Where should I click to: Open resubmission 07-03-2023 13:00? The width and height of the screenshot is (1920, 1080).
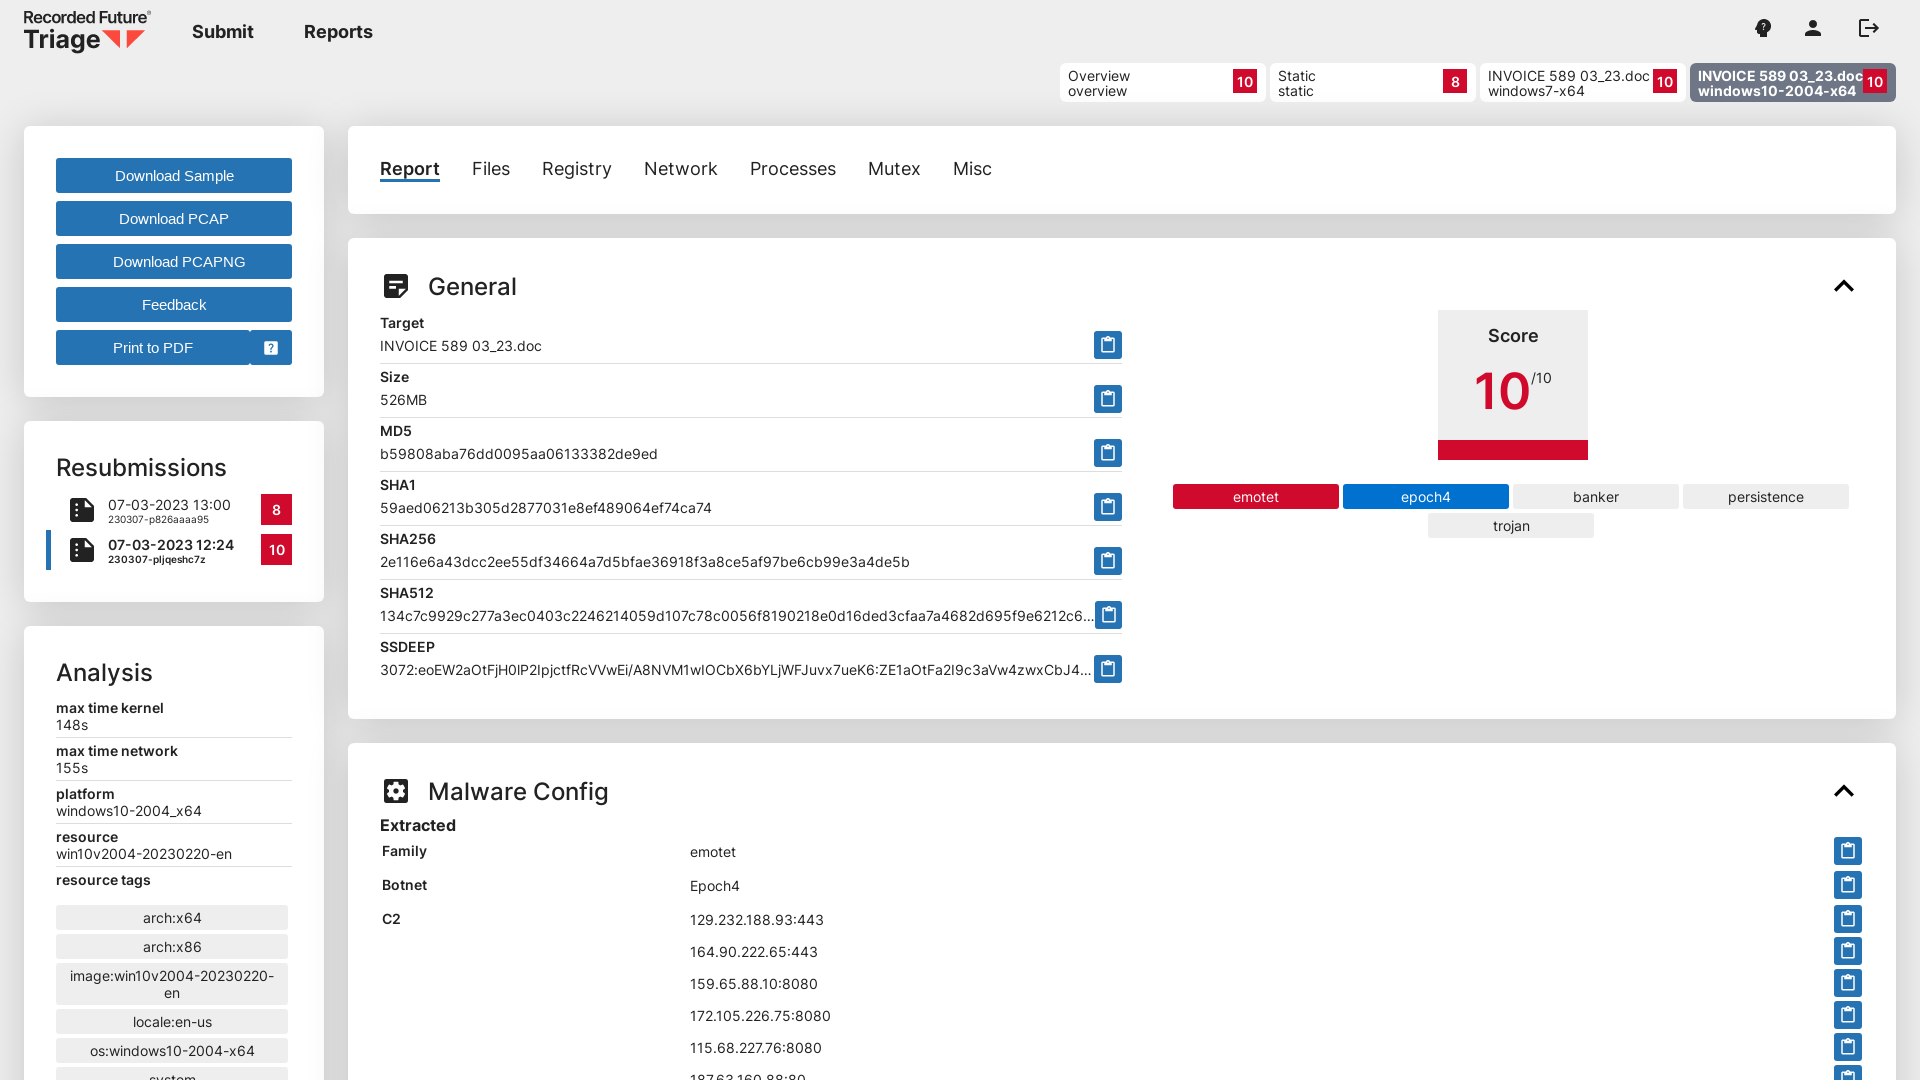click(x=170, y=510)
